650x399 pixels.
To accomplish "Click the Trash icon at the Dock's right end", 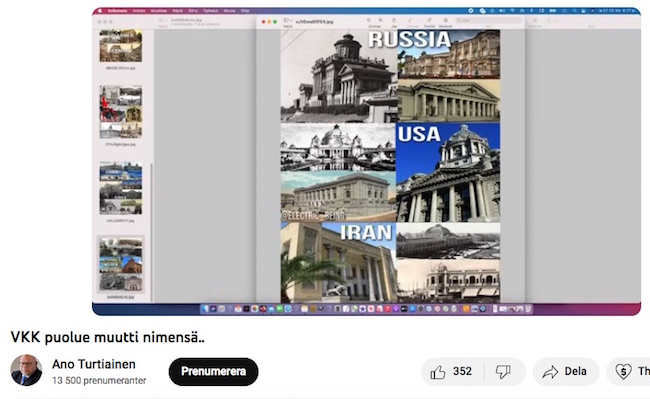I will [528, 309].
